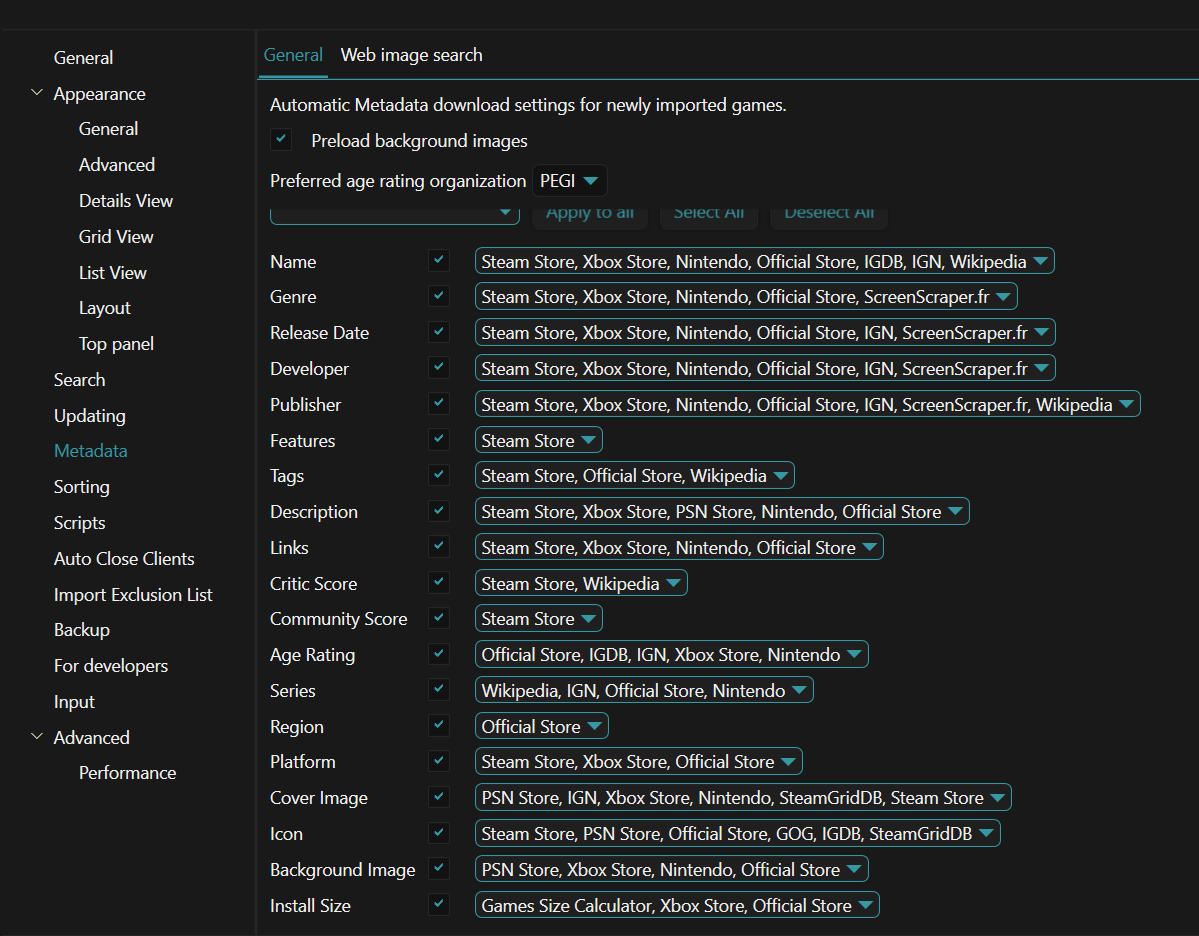Collapse the Appearance tree section

click(x=36, y=93)
